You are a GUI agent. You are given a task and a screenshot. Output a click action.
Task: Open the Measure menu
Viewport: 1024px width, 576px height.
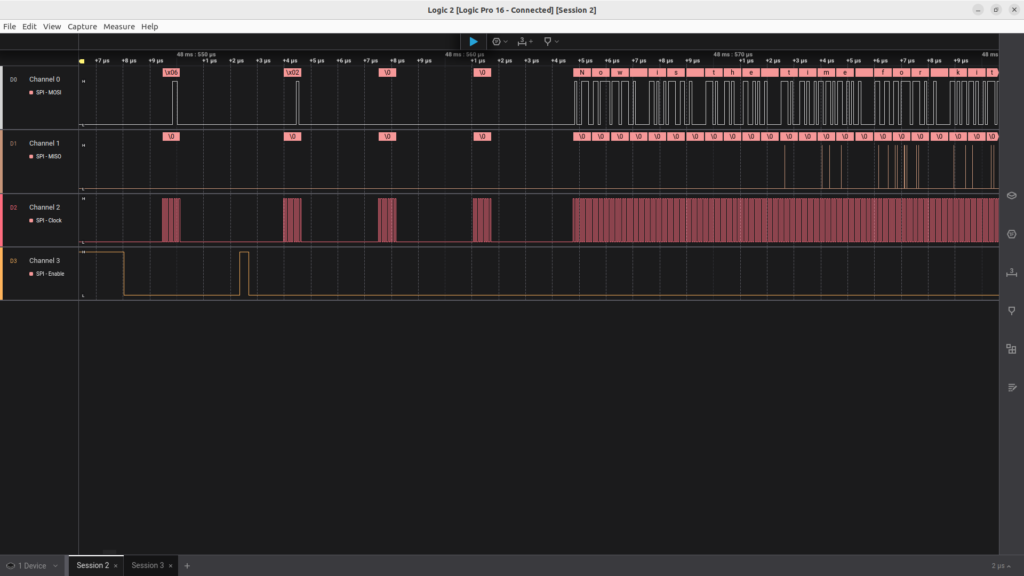[x=119, y=27]
